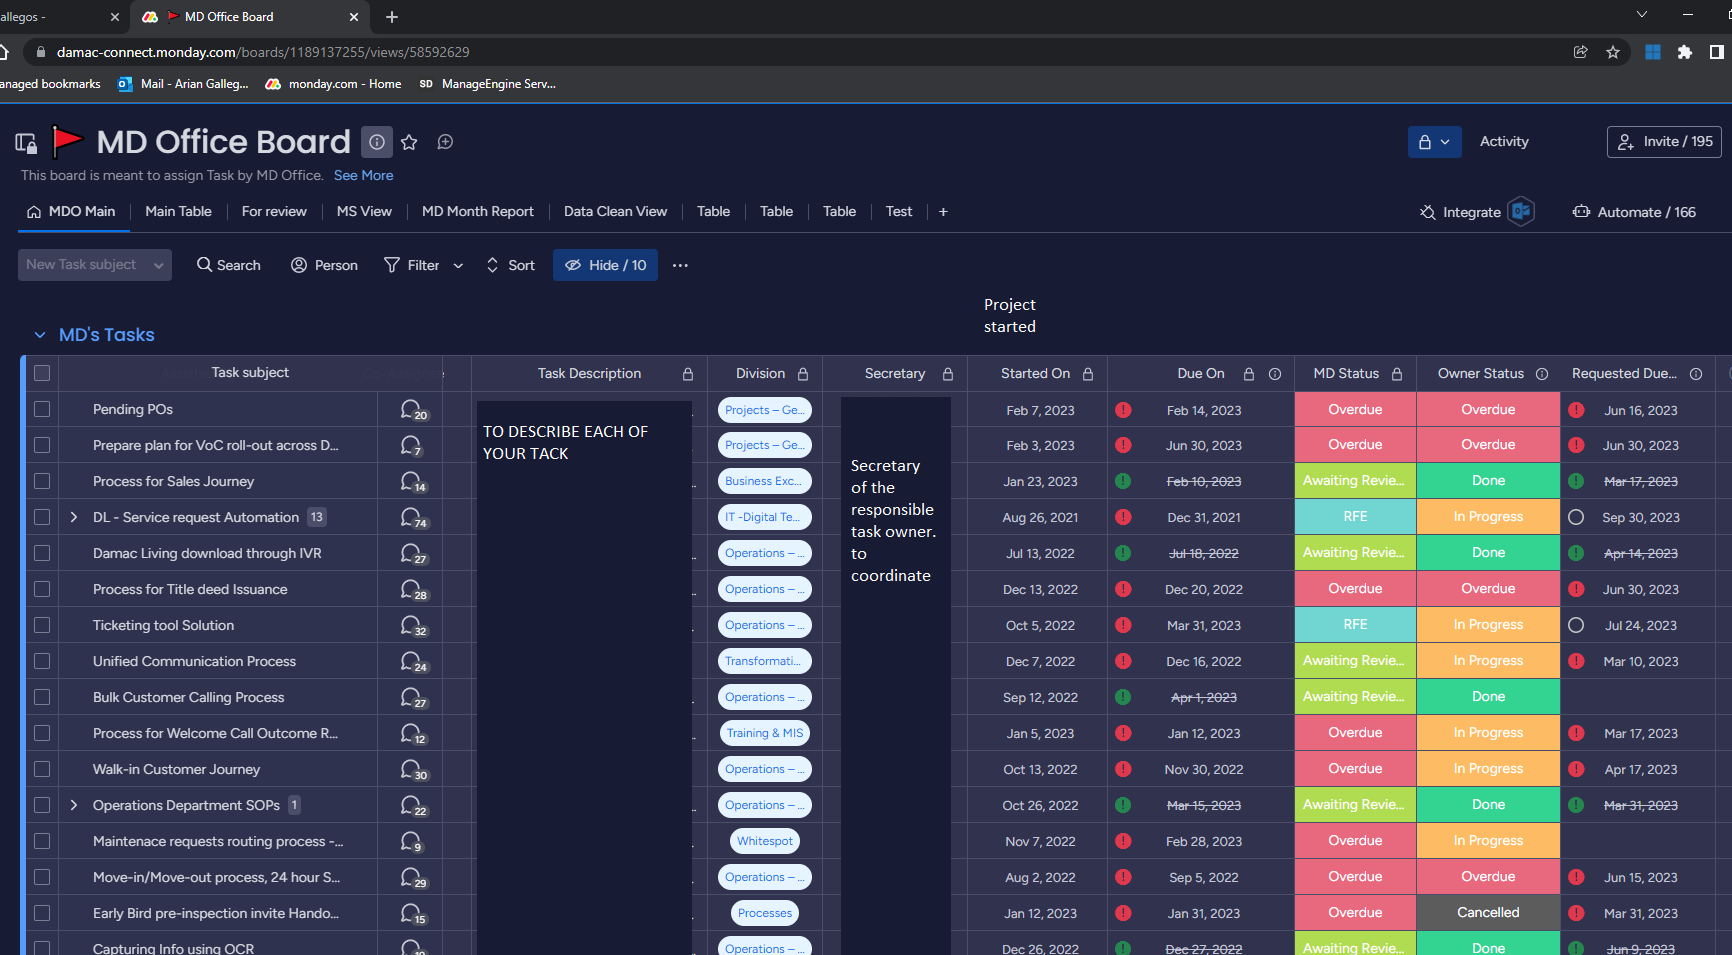Open browser extensions puzzle icon
Viewport: 1732px width, 955px height.
(1685, 52)
